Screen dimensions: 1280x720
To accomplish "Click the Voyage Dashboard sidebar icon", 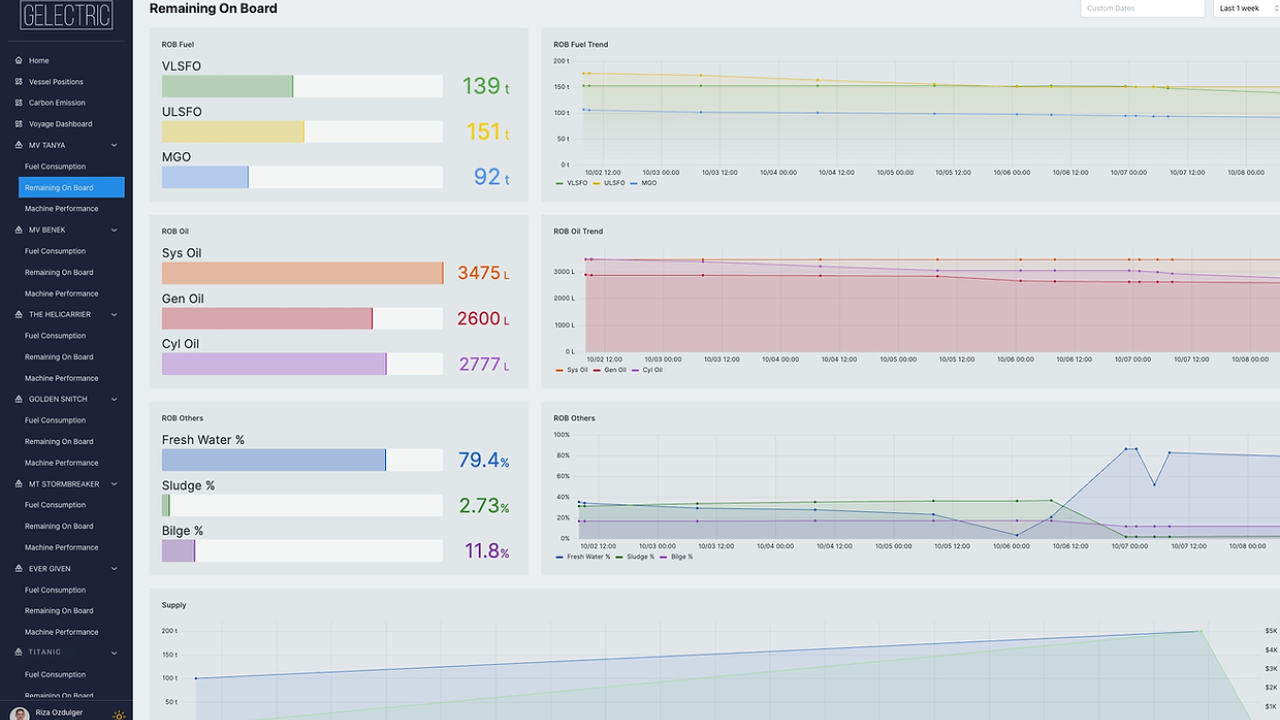I will click(19, 124).
